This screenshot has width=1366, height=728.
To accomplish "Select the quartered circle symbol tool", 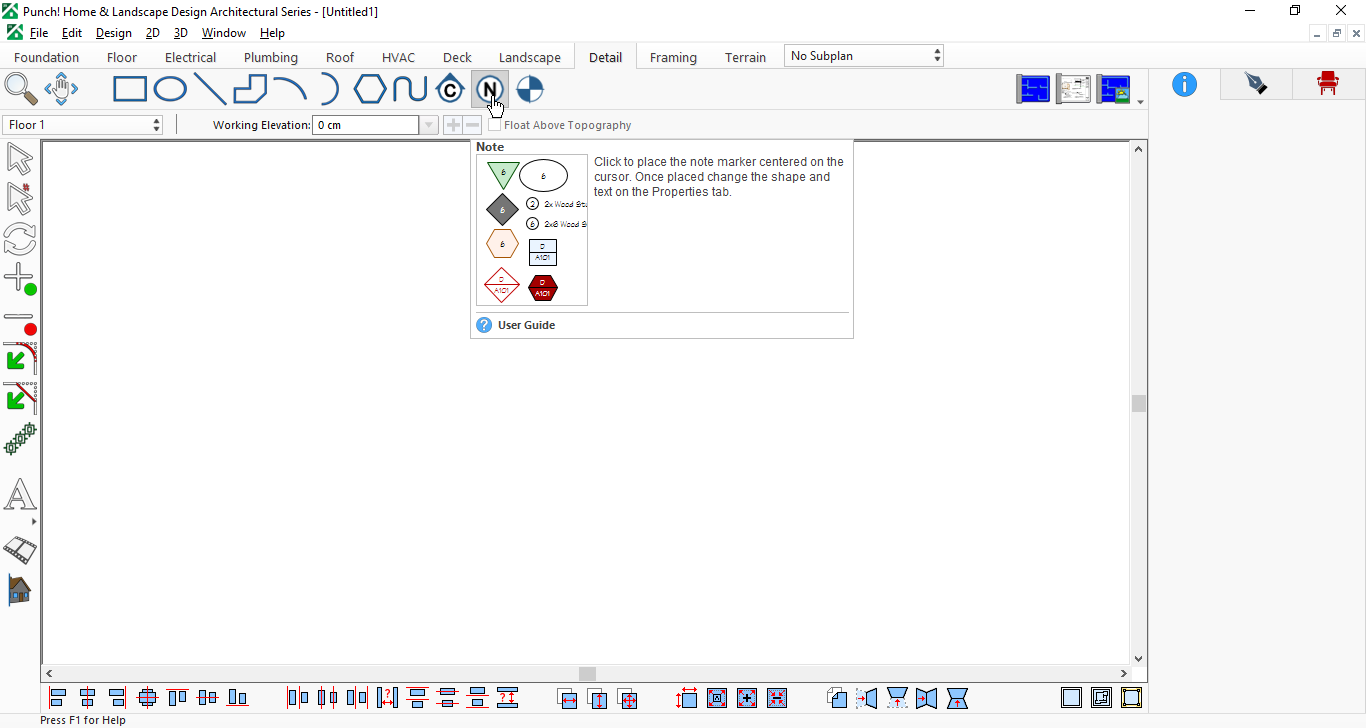I will click(529, 90).
